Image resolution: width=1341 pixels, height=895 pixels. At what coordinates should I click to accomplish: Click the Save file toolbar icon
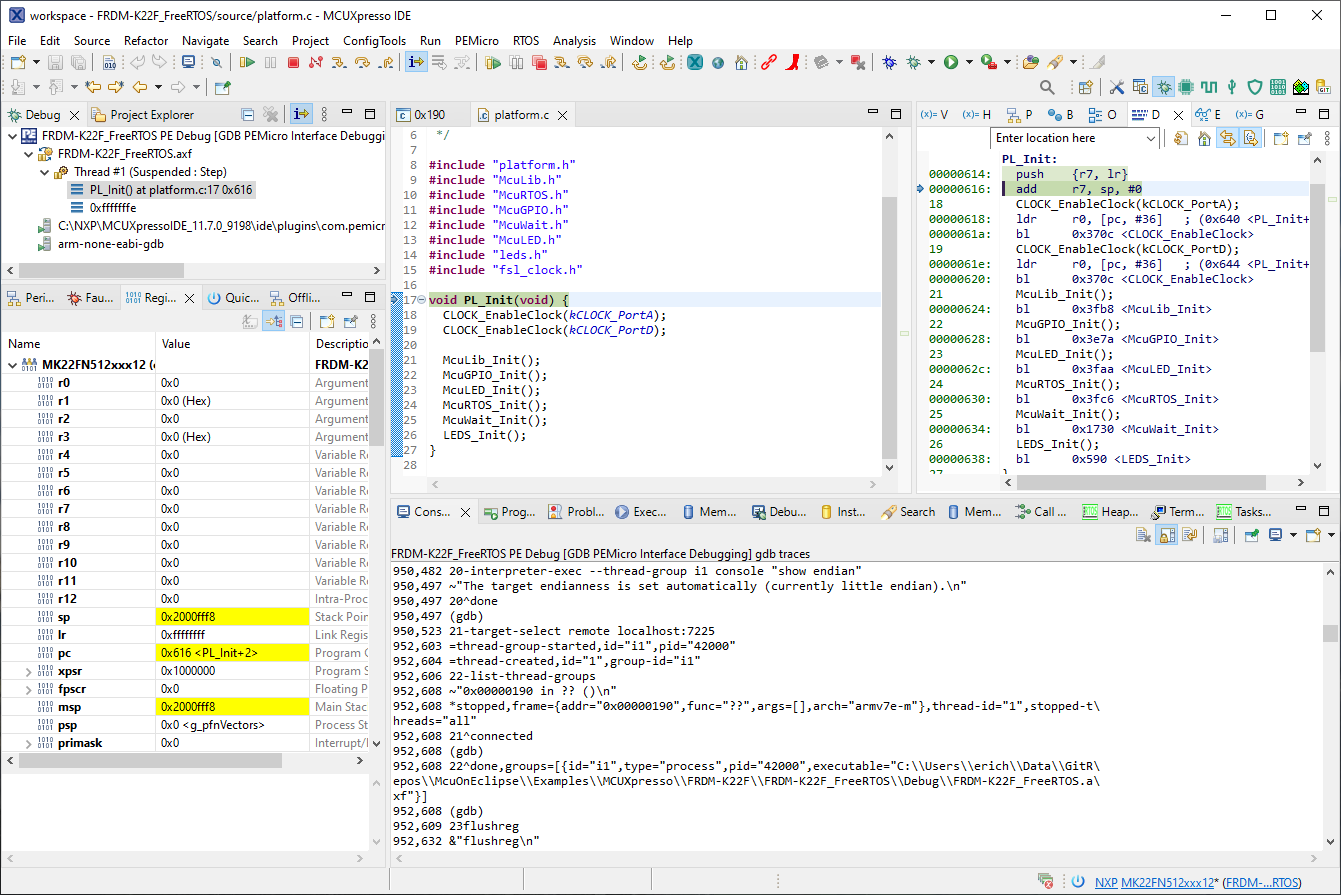pyautogui.click(x=54, y=62)
